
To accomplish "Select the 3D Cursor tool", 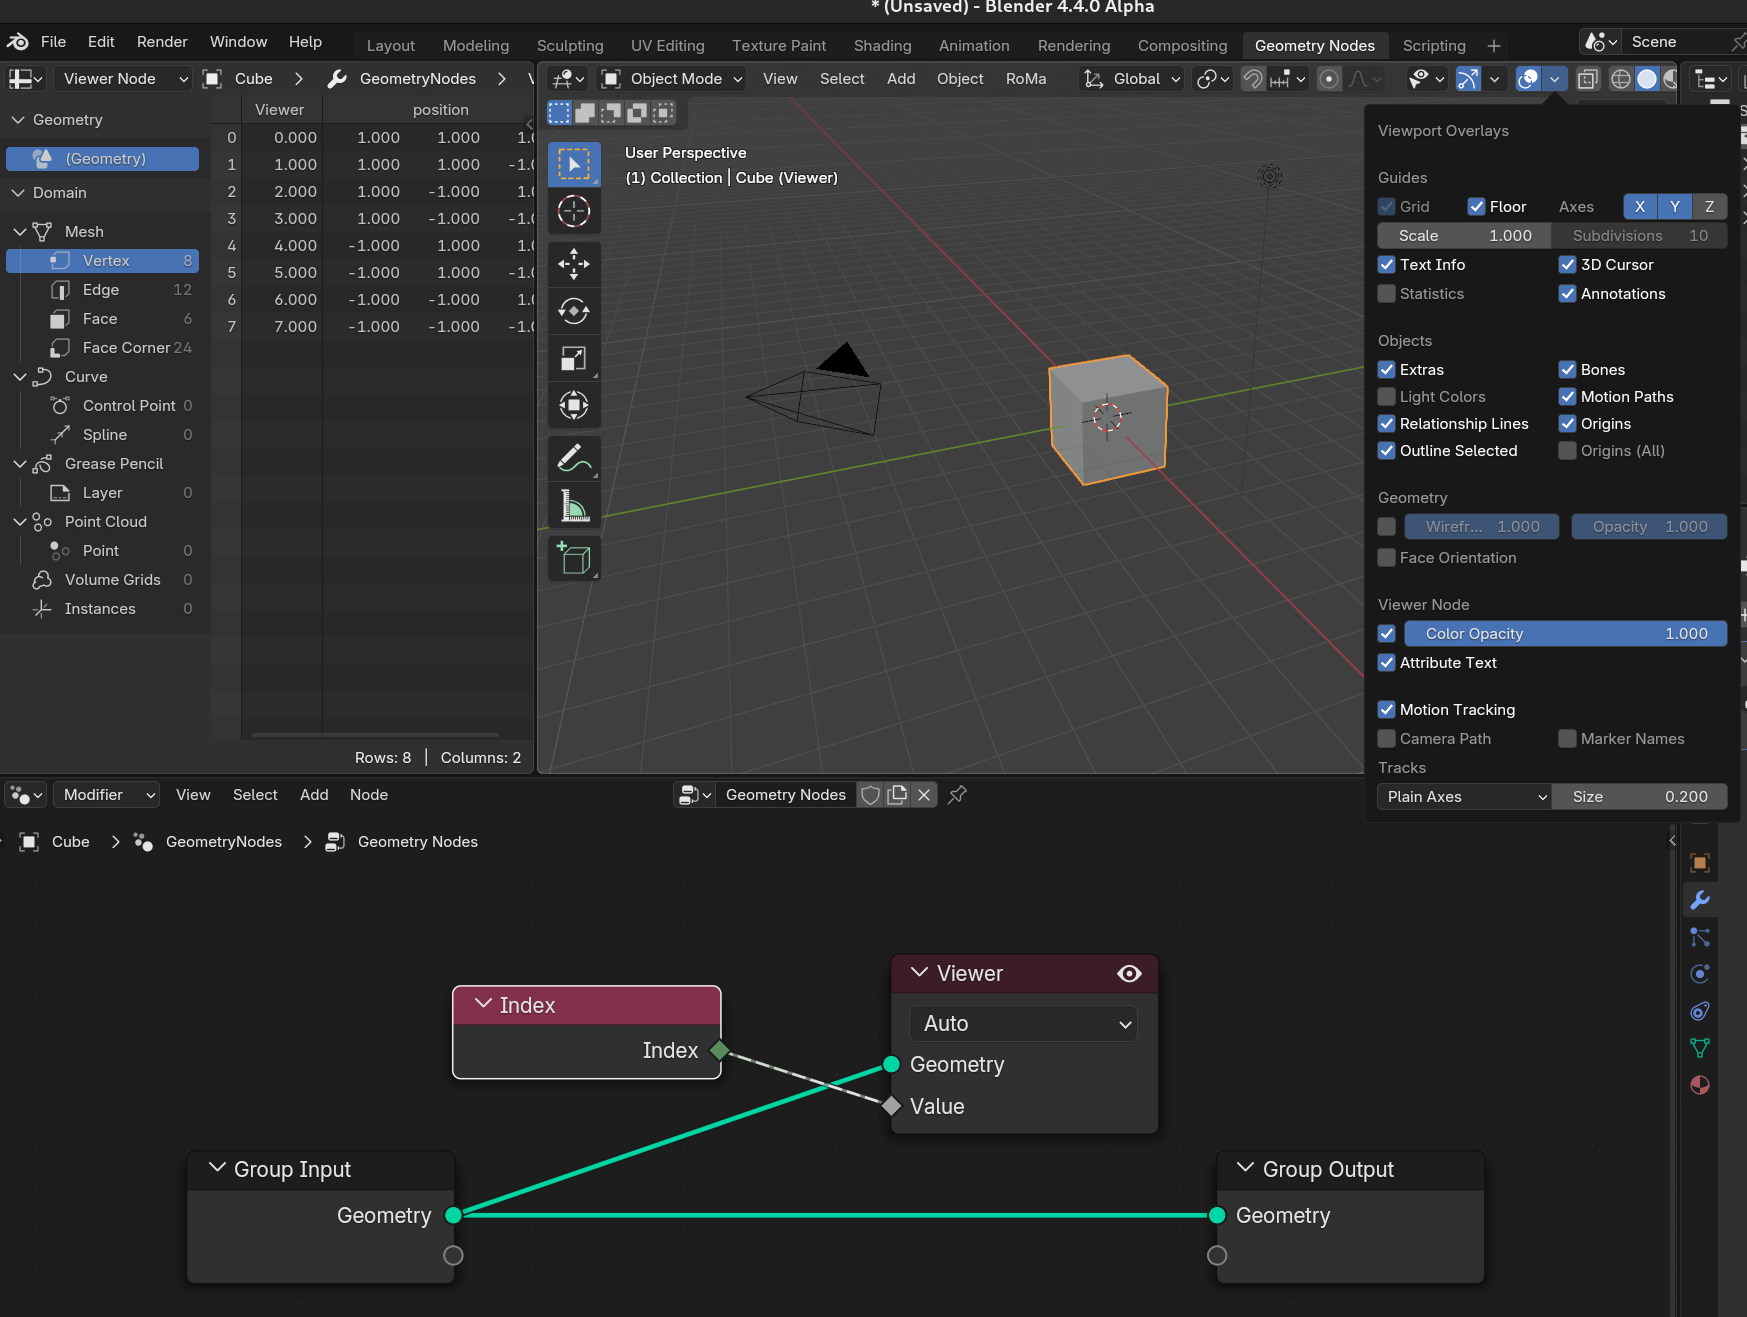I will click(x=574, y=212).
